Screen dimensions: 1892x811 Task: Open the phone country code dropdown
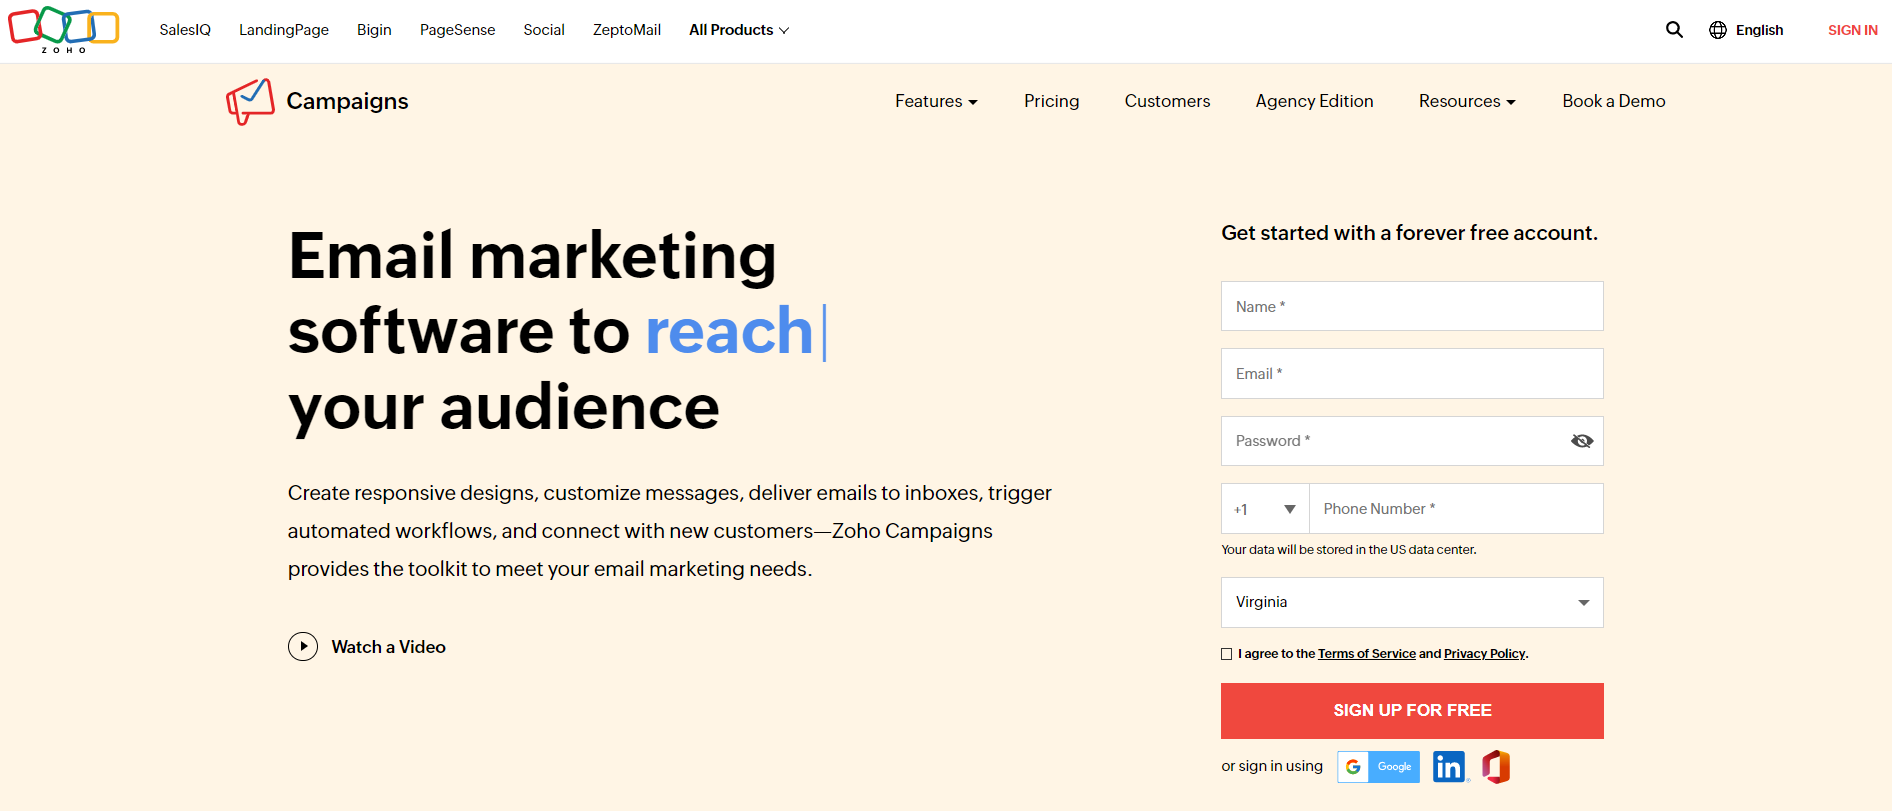(x=1264, y=508)
